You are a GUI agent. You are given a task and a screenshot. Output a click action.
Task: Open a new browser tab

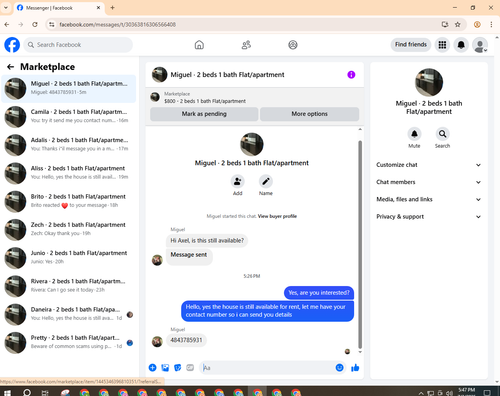112,8
